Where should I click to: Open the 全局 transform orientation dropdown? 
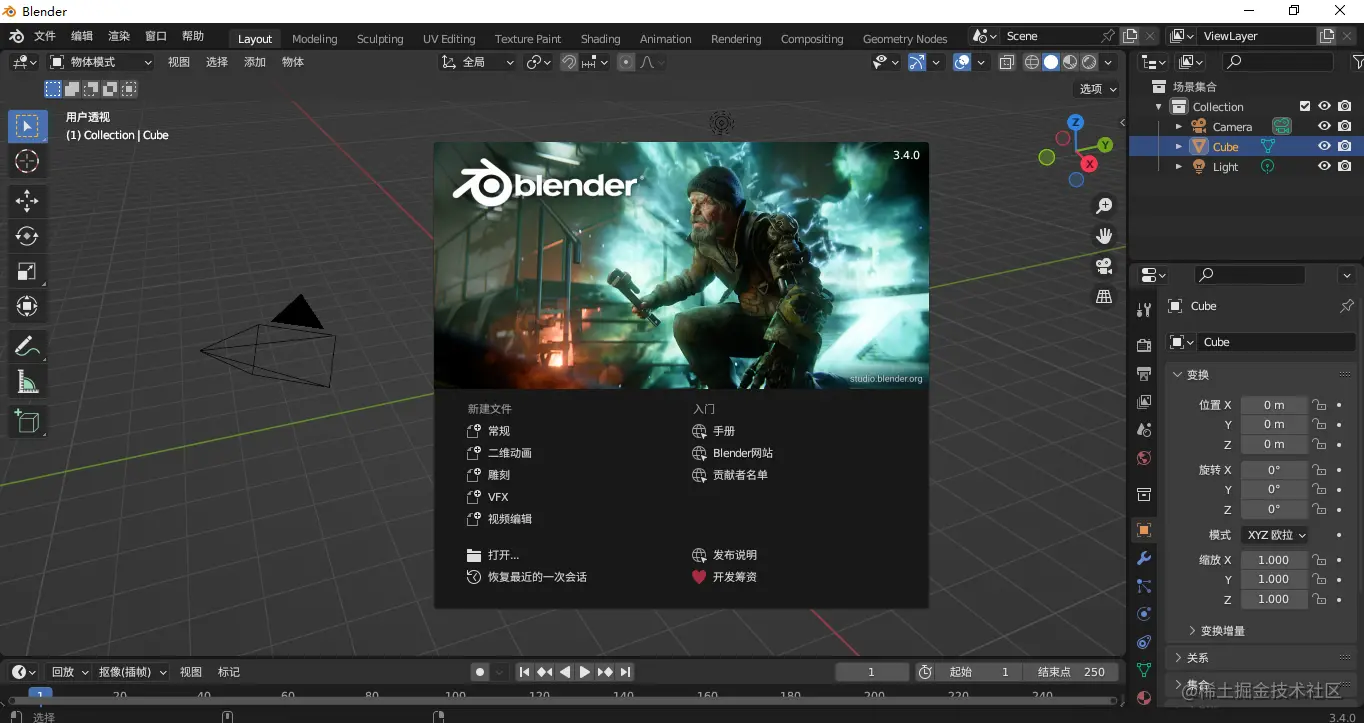(x=478, y=62)
